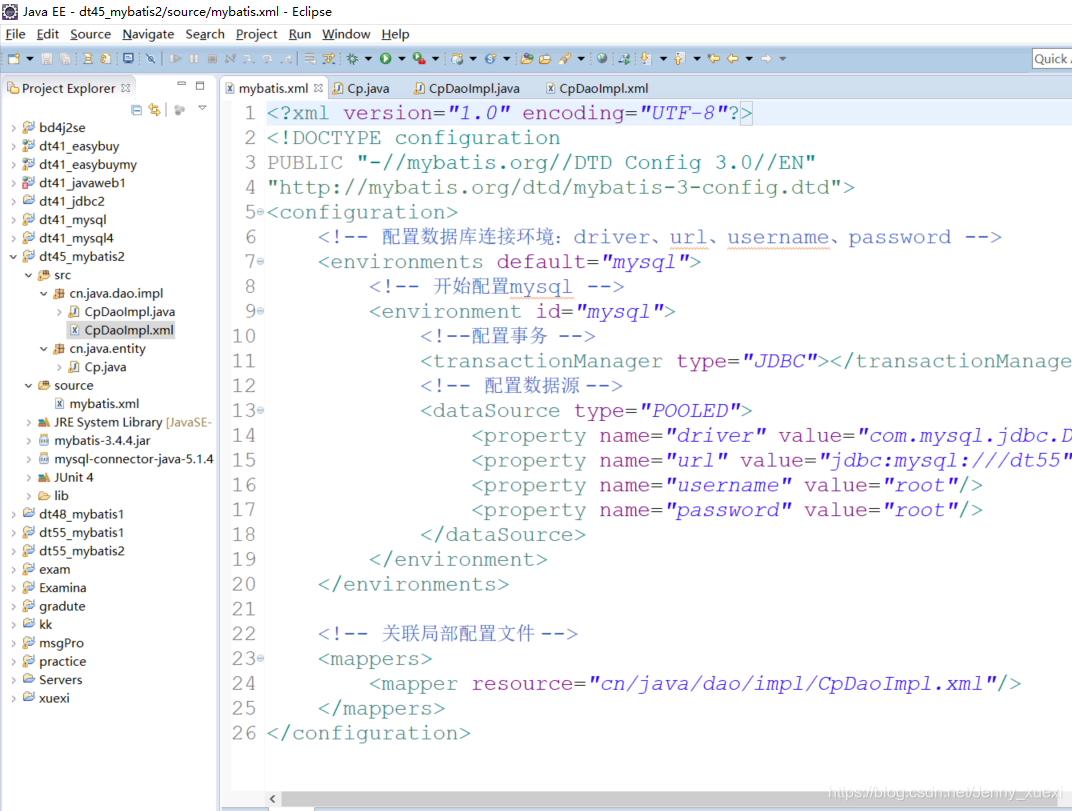Click the Suspend debug icon
This screenshot has width=1072, height=811.
pyautogui.click(x=194, y=59)
